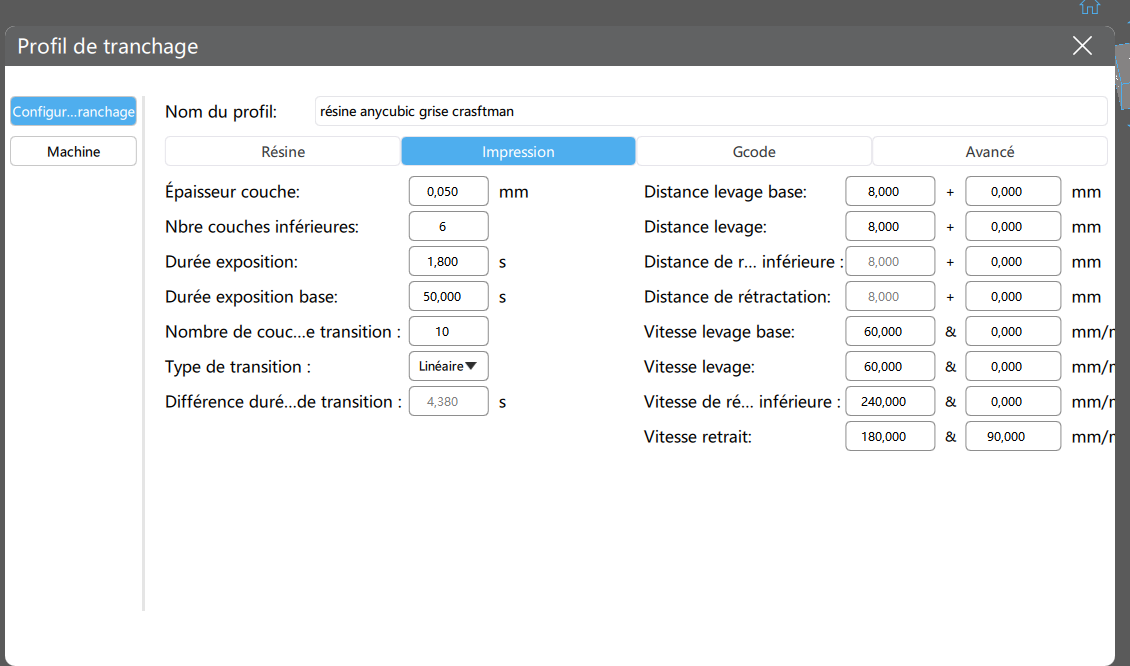Select the Avancé tab
This screenshot has height=666, width=1130.
click(989, 151)
